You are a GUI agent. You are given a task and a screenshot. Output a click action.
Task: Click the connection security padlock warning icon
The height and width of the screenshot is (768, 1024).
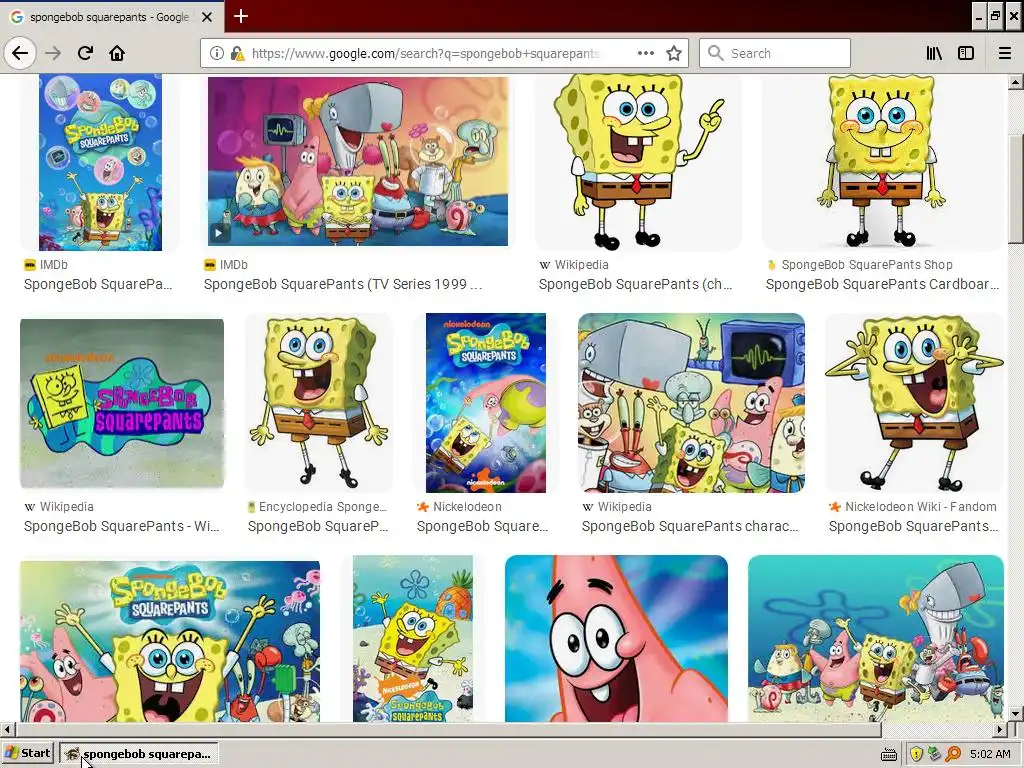pos(238,54)
